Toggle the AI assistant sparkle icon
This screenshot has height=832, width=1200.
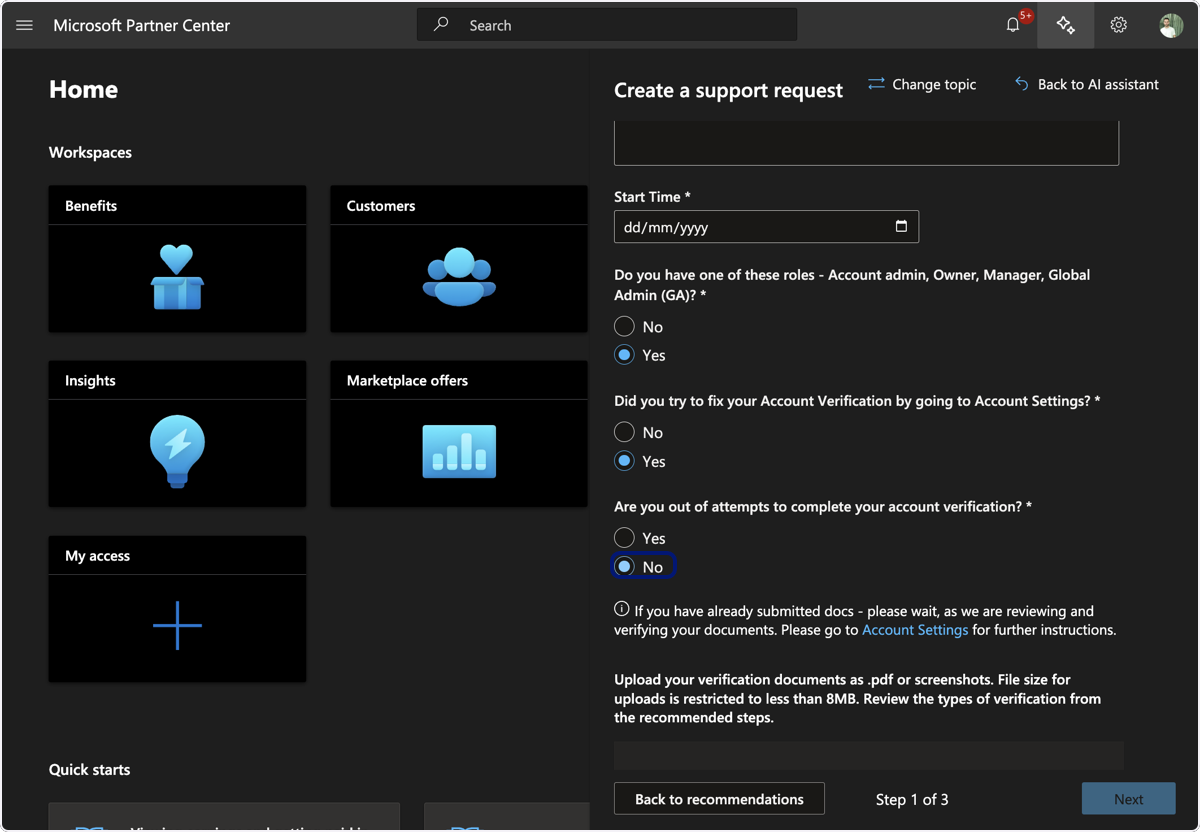[1066, 25]
